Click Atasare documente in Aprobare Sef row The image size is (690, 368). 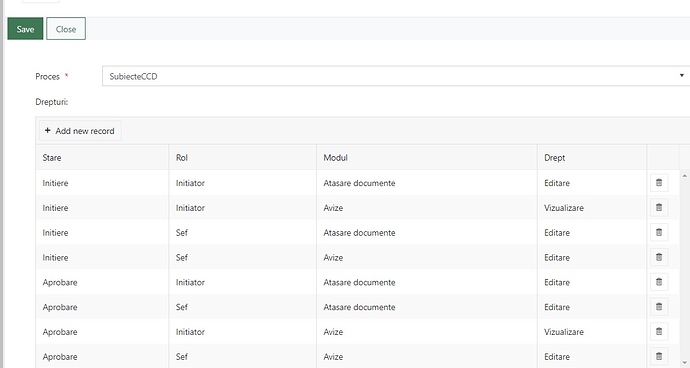click(359, 307)
